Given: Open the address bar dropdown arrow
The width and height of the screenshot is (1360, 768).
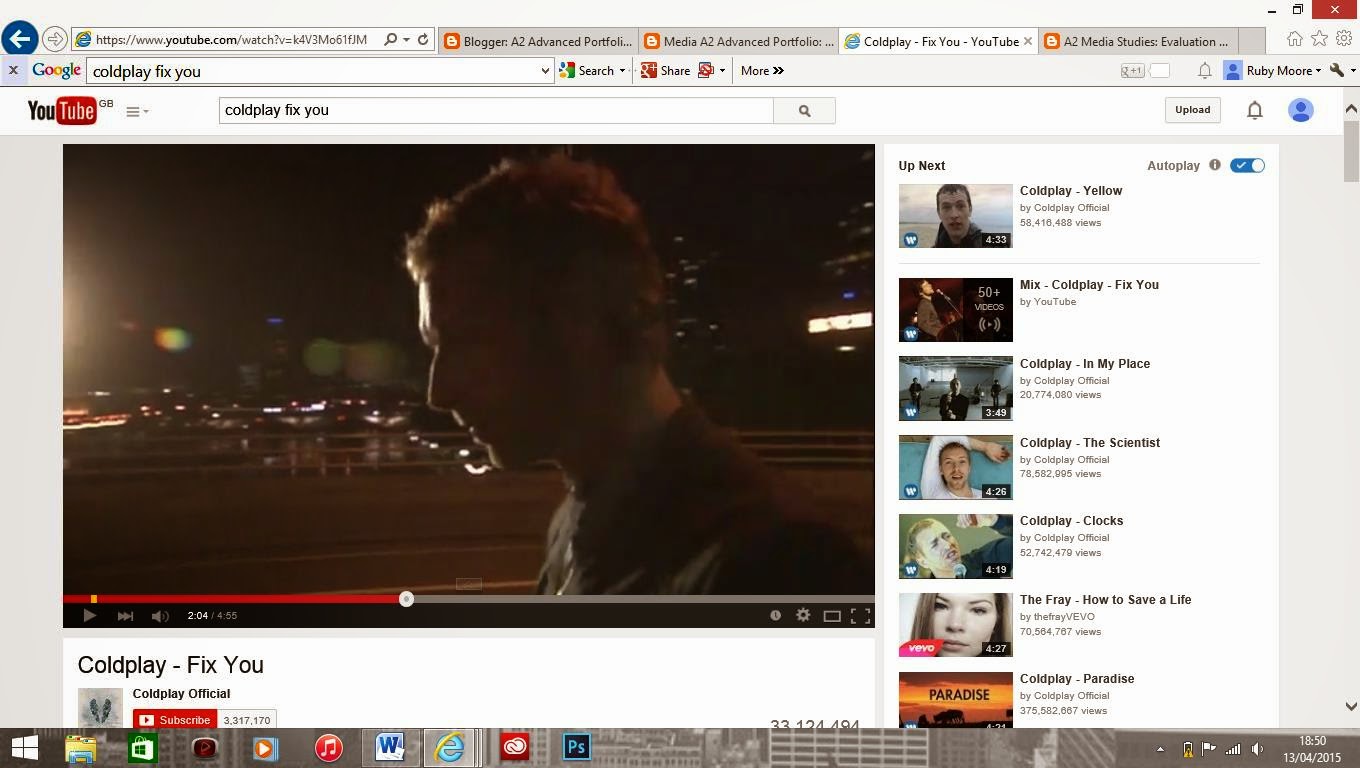Looking at the screenshot, I should 406,40.
